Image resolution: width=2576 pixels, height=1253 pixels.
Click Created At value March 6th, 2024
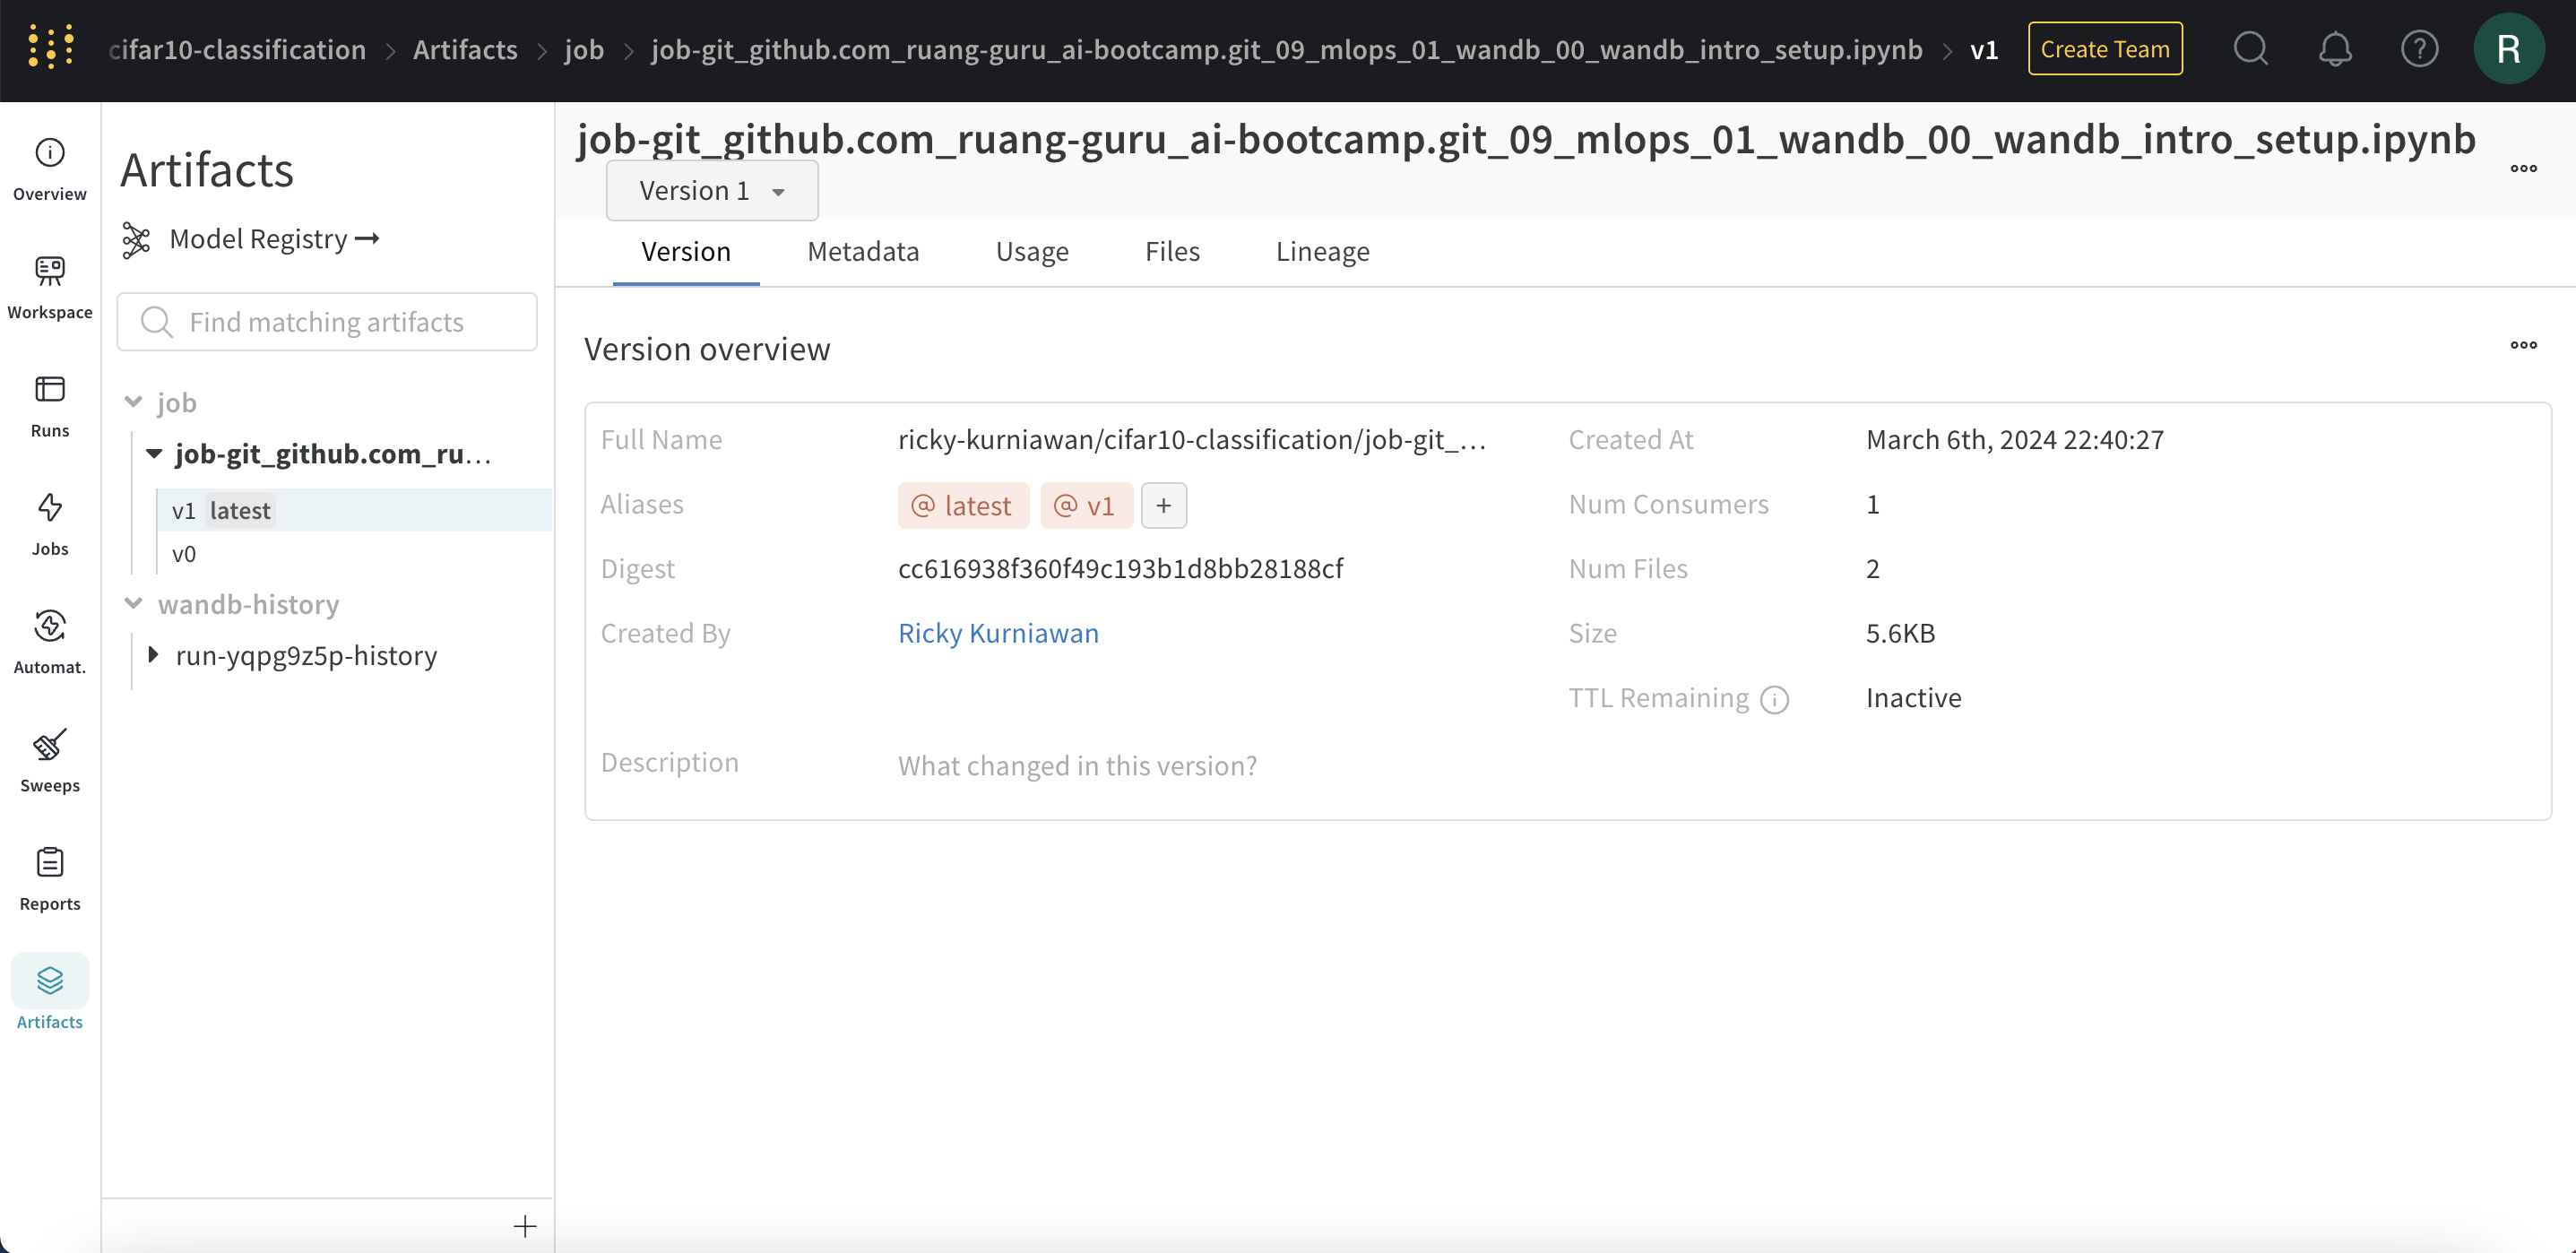point(2014,439)
